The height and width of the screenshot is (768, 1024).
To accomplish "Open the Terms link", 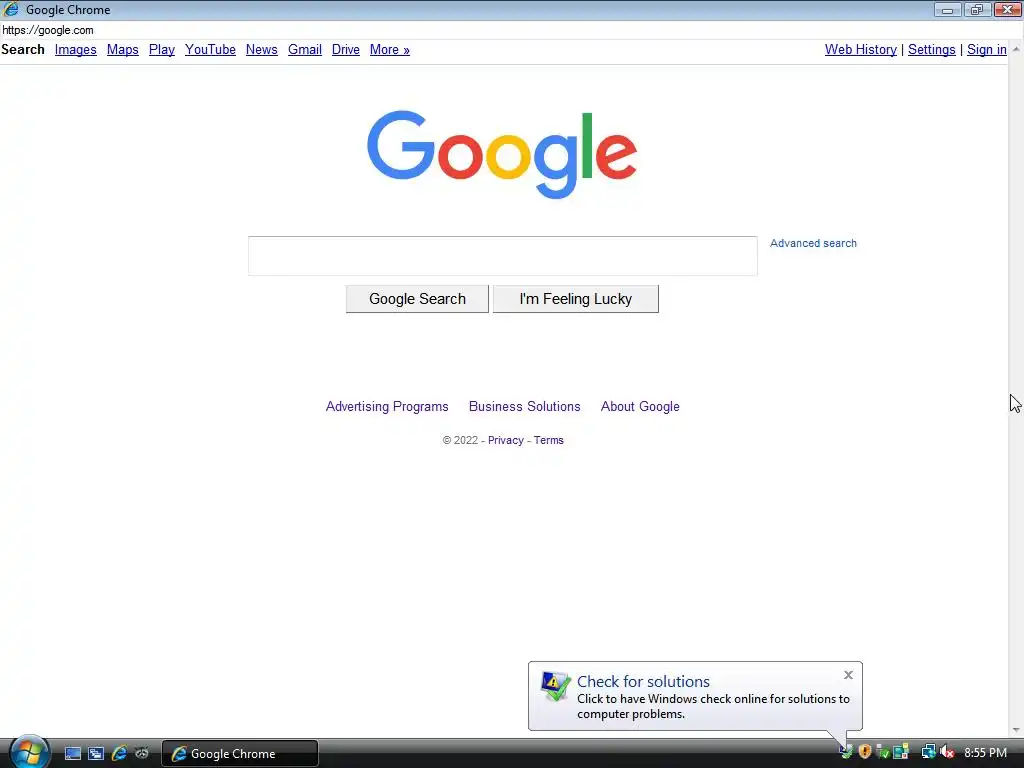I will pos(549,440).
